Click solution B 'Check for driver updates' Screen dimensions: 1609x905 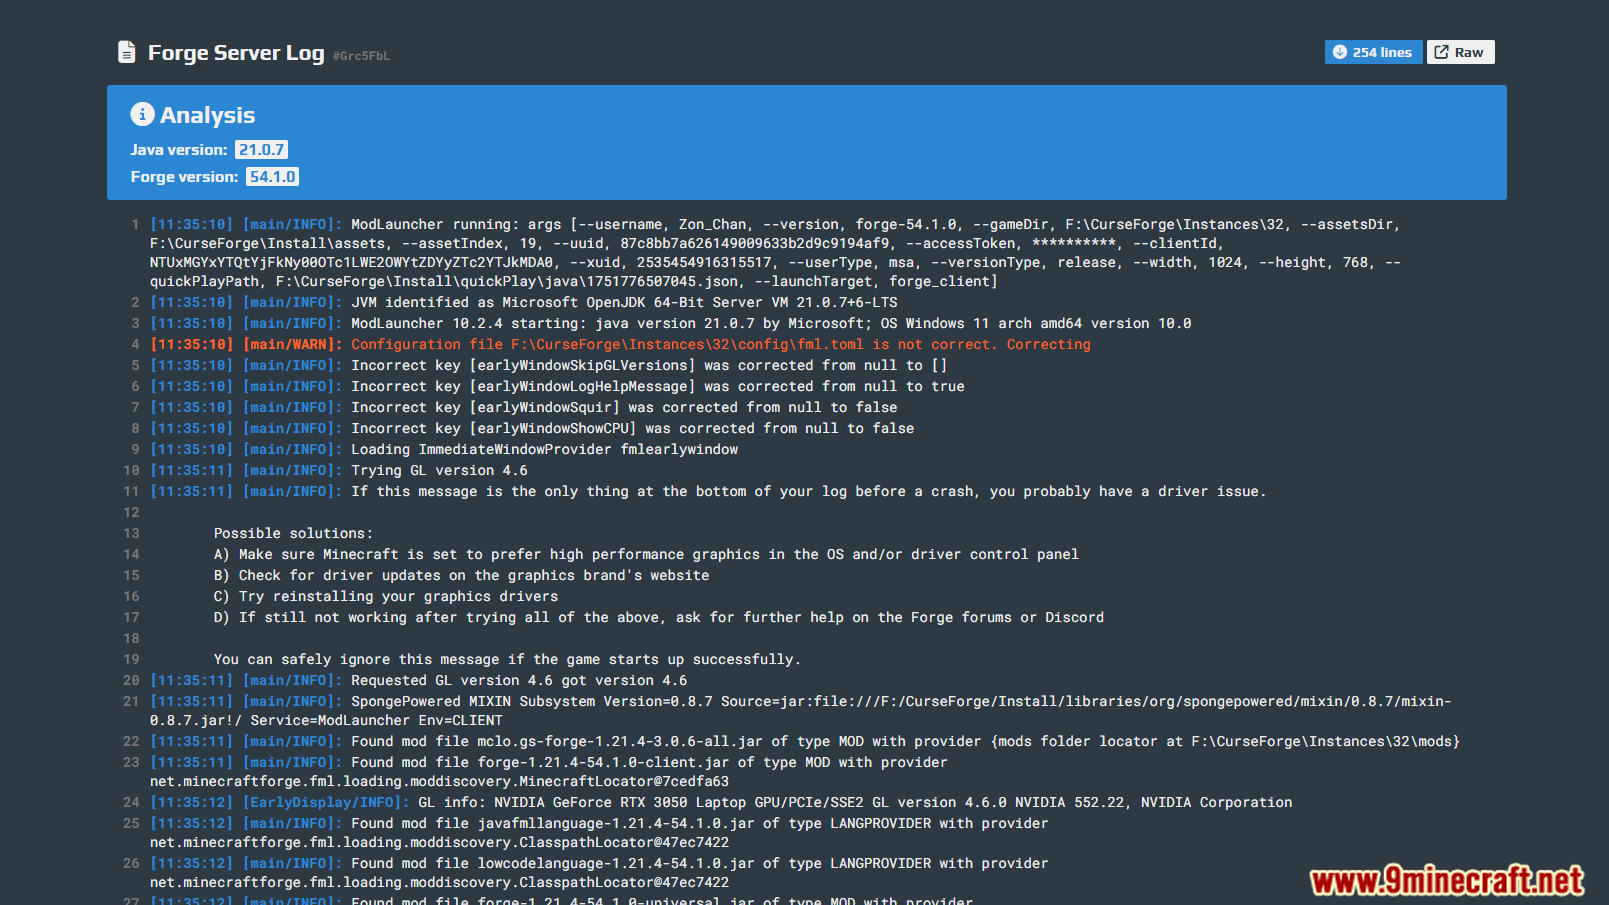(x=461, y=576)
